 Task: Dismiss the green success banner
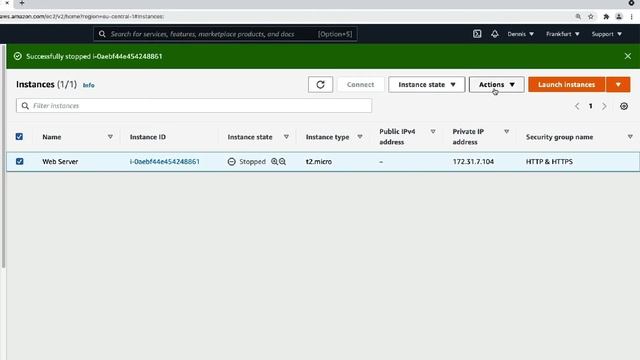pyautogui.click(x=628, y=56)
